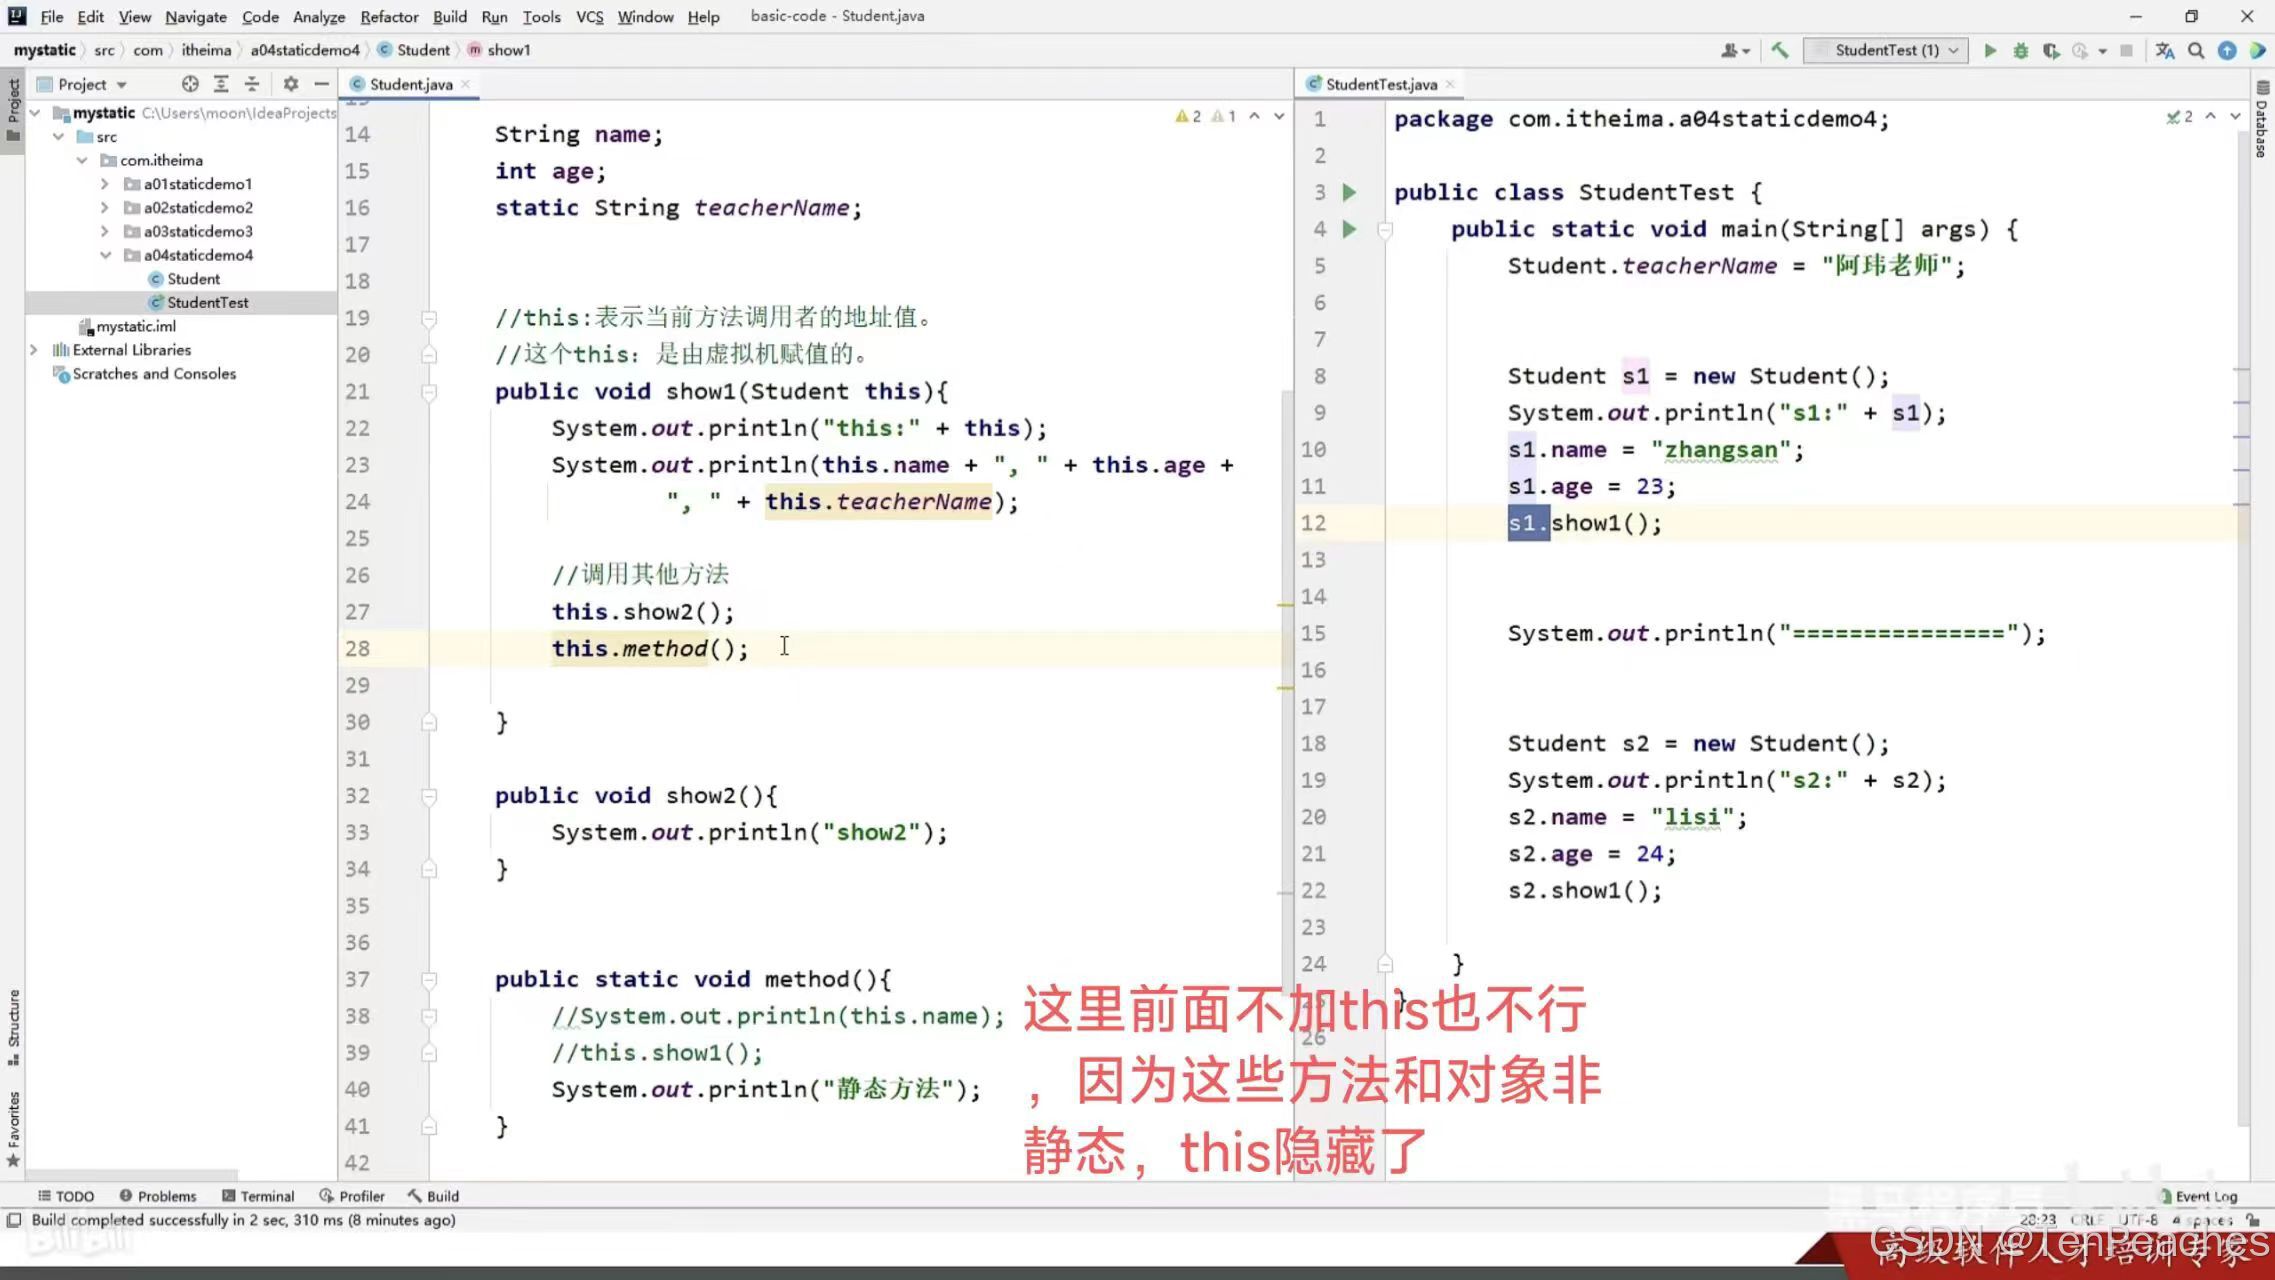This screenshot has height=1280, width=2275.
Task: Click the Translate icon in the toolbar
Action: pyautogui.click(x=2165, y=50)
